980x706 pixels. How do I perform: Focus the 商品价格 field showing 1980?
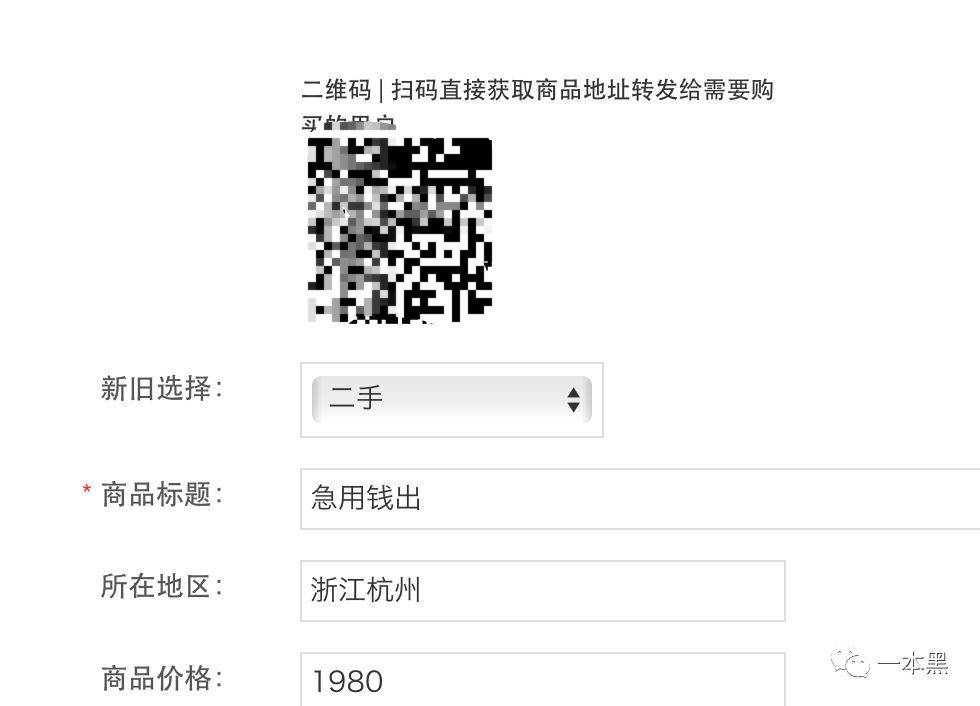pyautogui.click(x=542, y=680)
